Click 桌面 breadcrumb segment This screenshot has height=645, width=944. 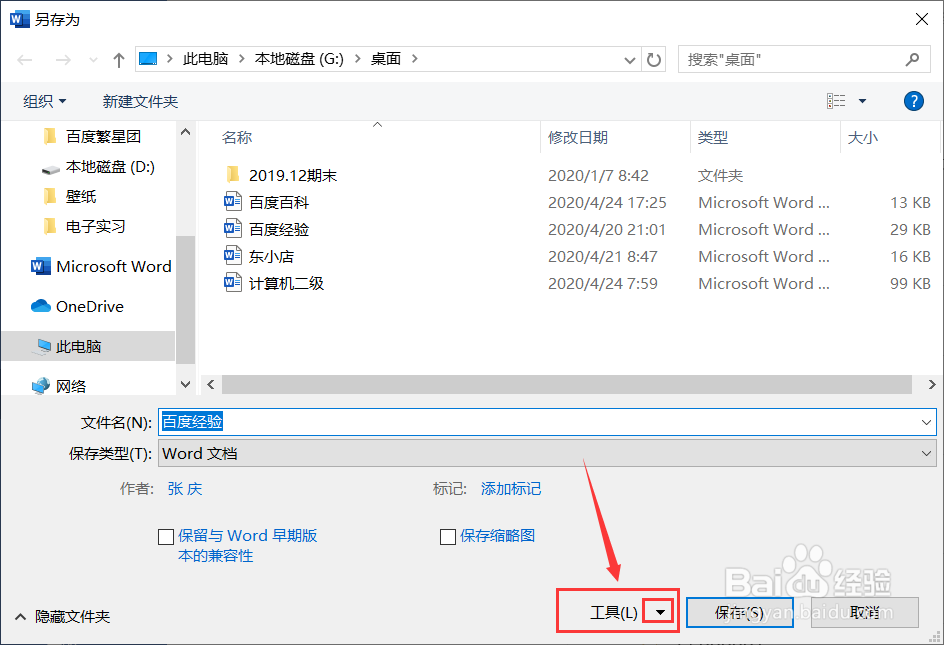tap(386, 58)
